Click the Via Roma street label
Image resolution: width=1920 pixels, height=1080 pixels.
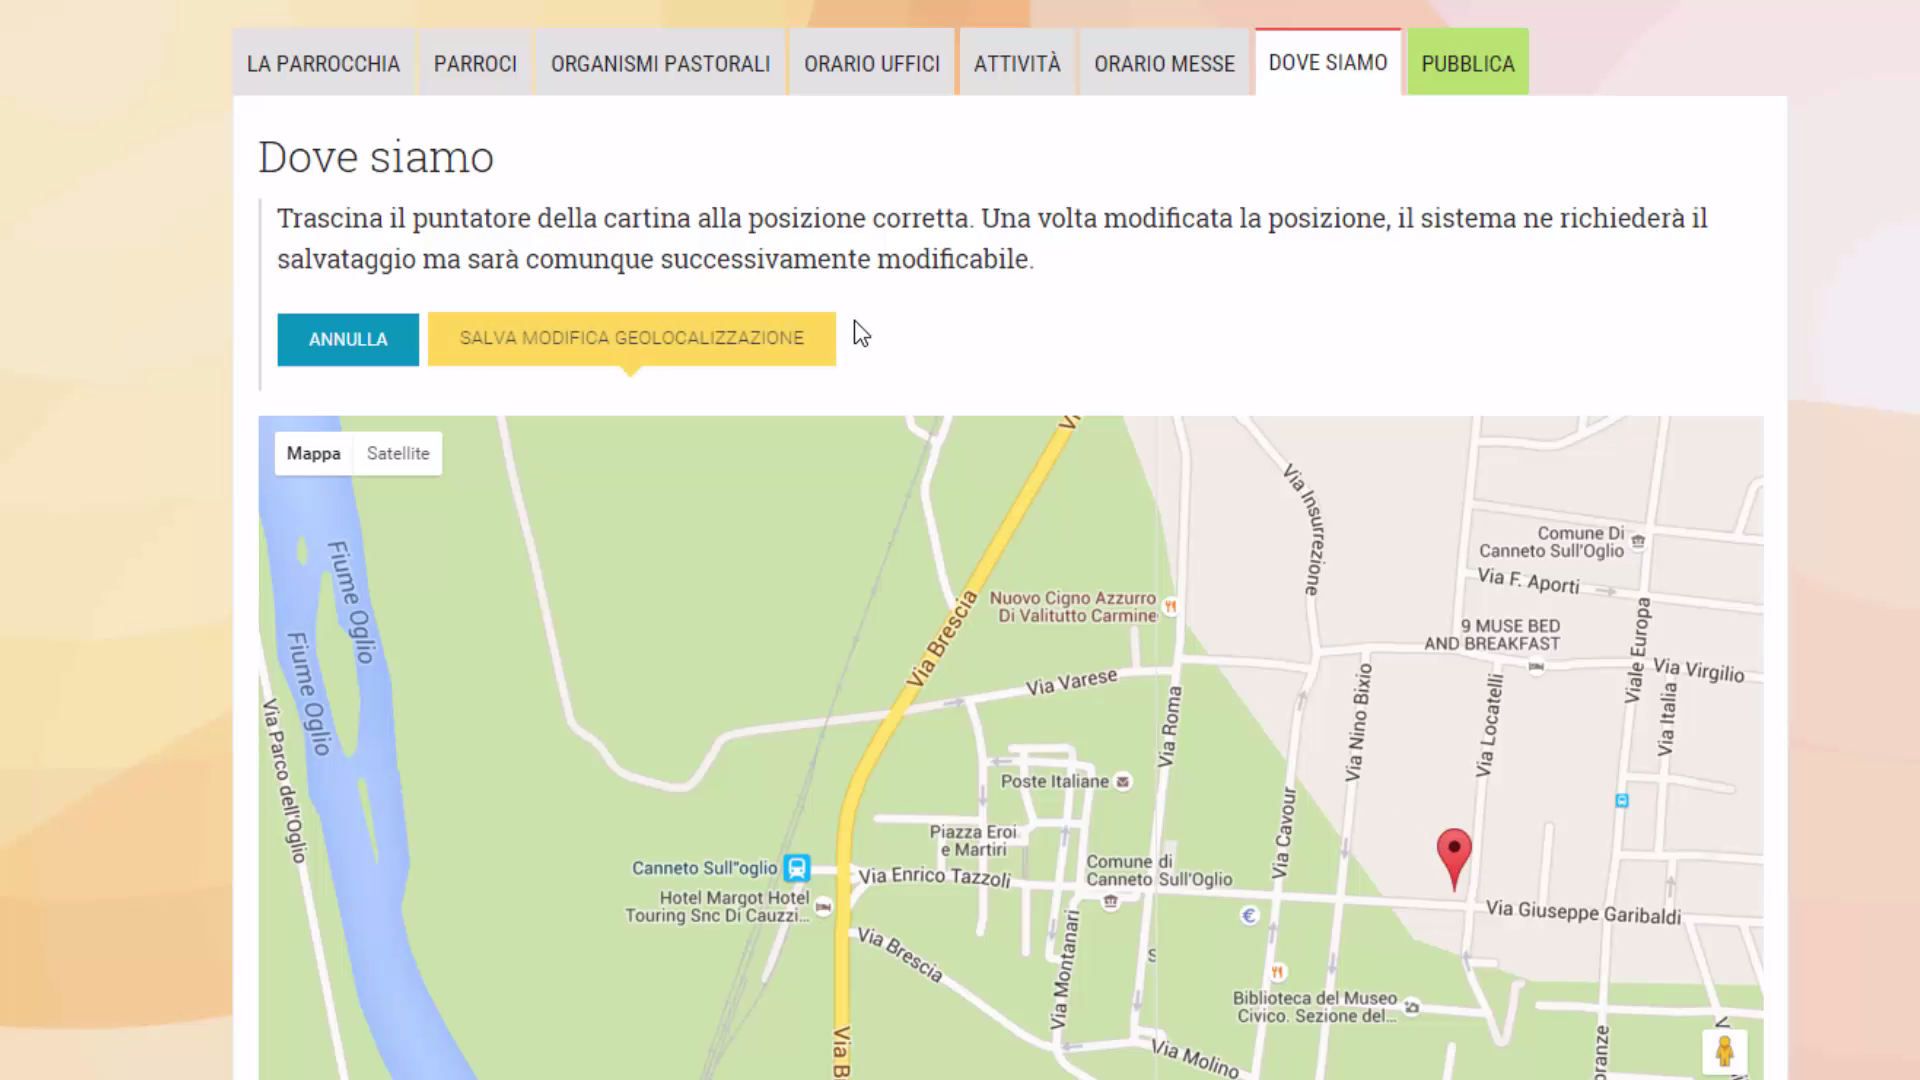(x=1169, y=727)
